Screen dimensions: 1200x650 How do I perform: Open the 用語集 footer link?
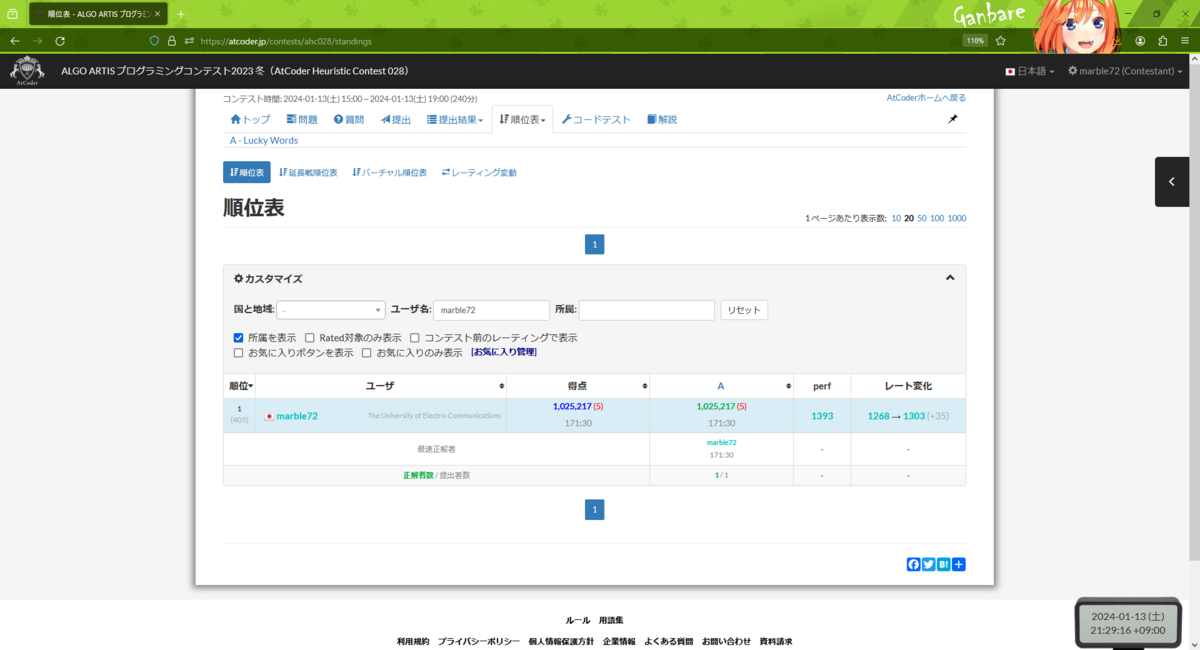point(611,620)
